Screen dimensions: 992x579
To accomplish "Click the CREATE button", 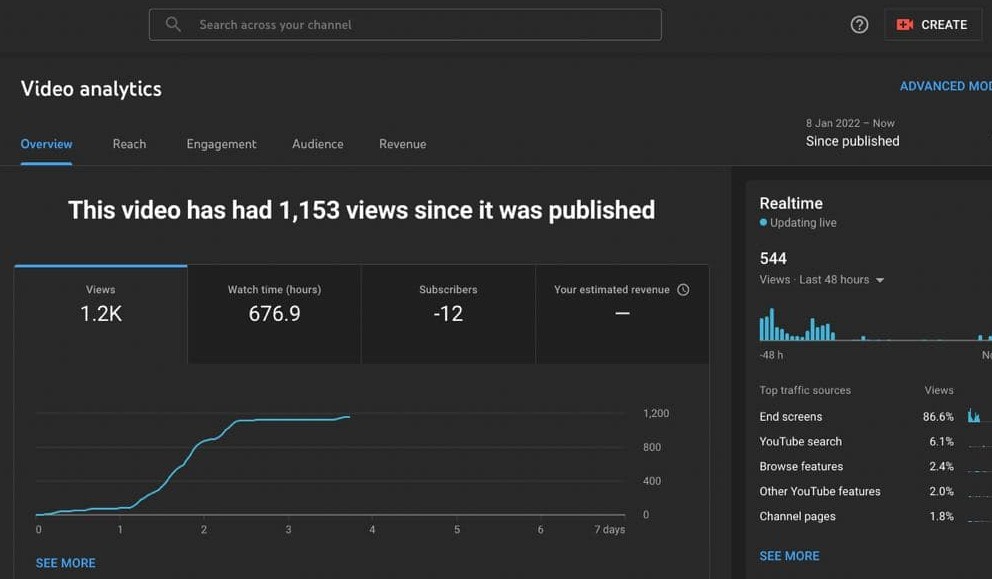I will coord(933,25).
